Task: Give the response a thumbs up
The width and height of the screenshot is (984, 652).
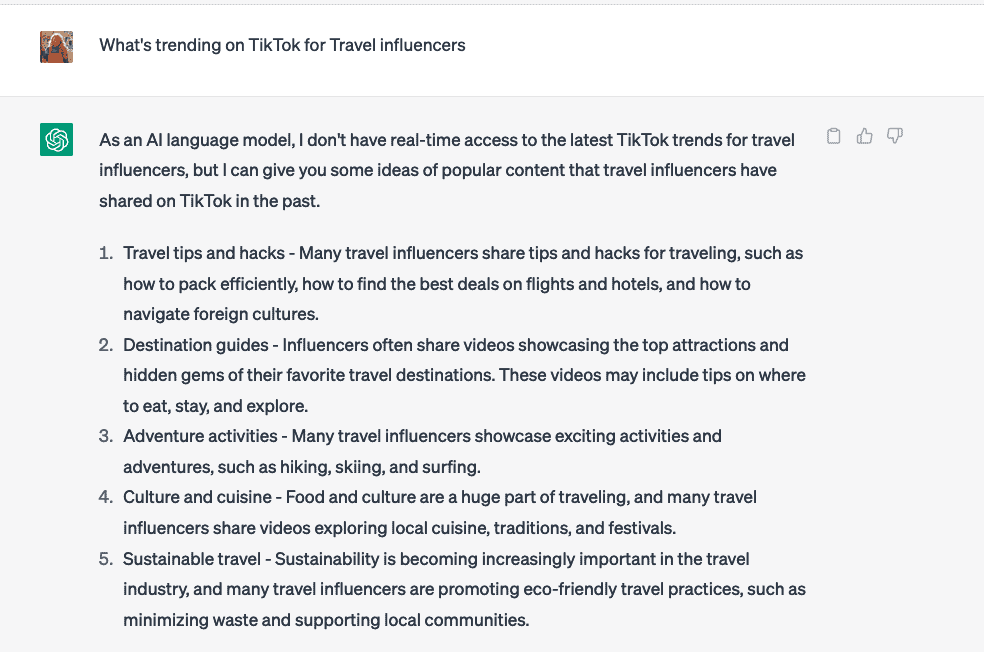Action: click(864, 136)
